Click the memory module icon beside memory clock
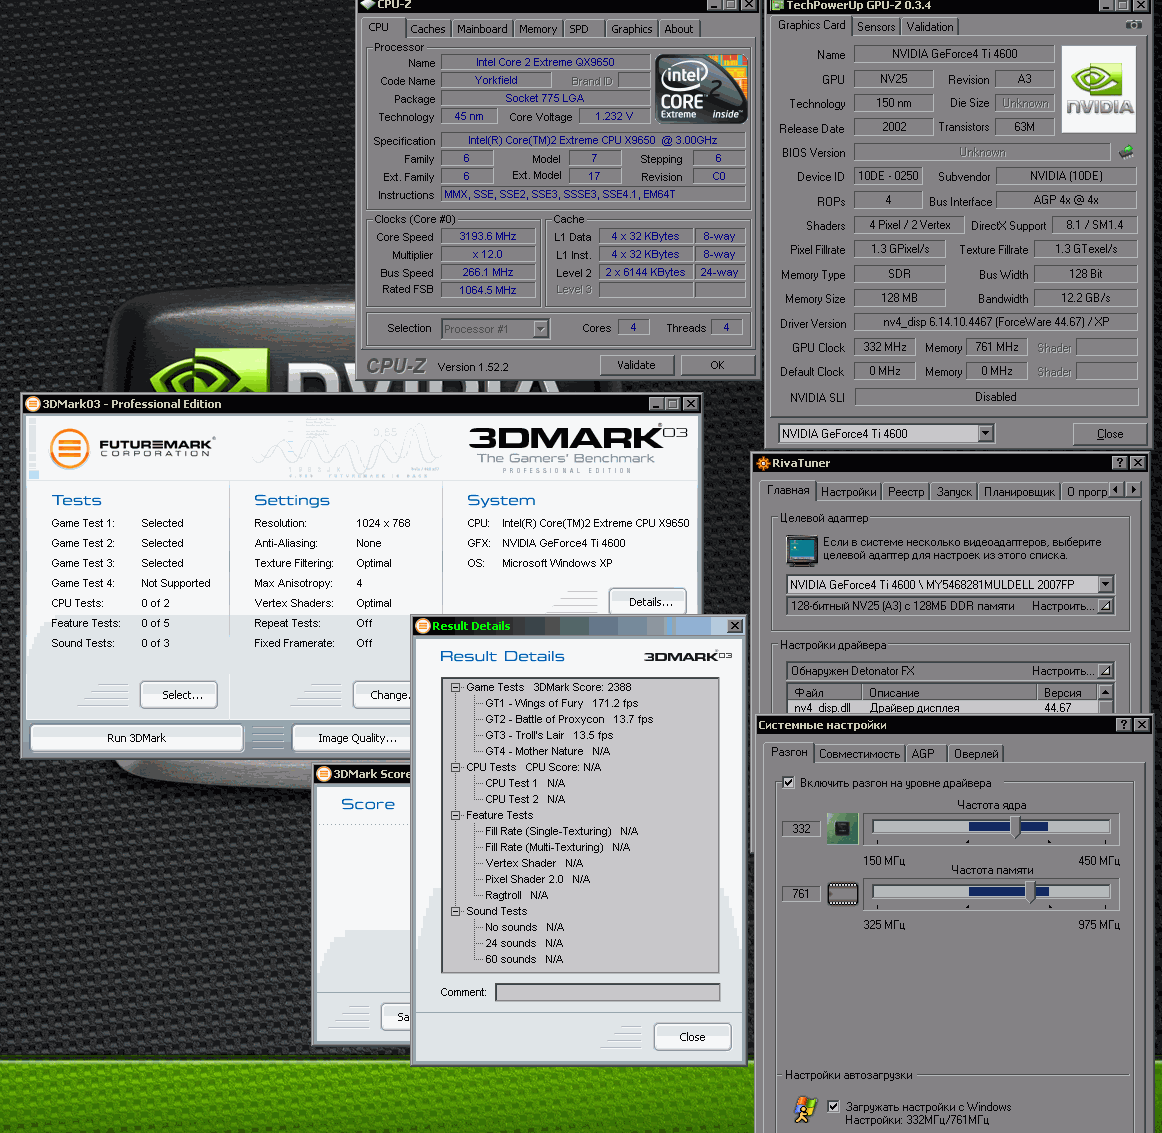This screenshot has height=1133, width=1162. point(842,894)
